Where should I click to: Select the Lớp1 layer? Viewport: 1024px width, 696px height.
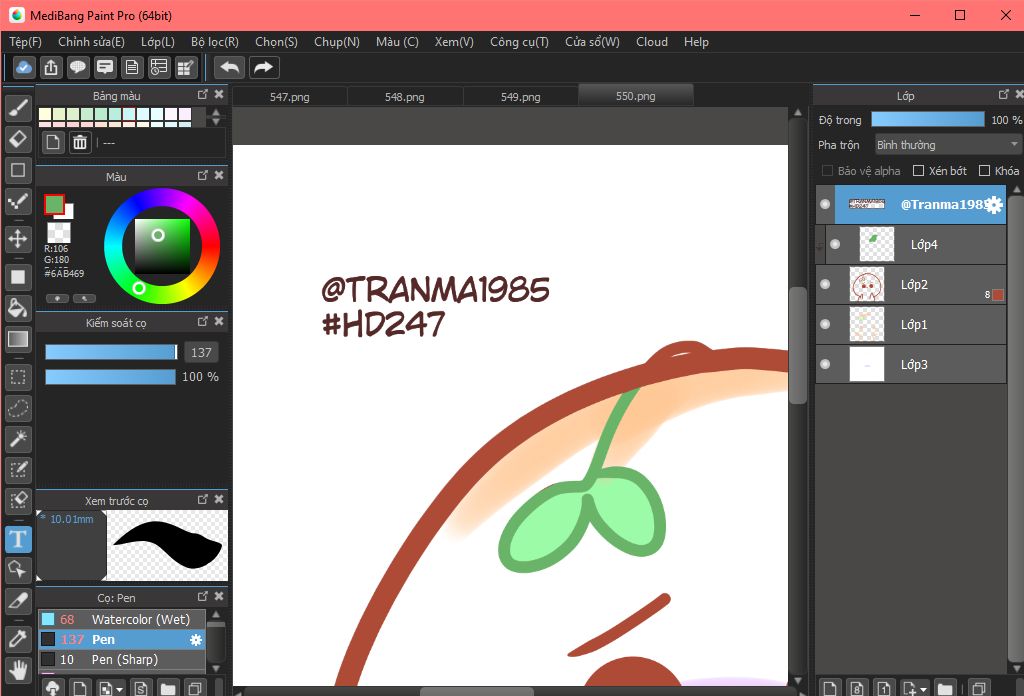pyautogui.click(x=911, y=324)
